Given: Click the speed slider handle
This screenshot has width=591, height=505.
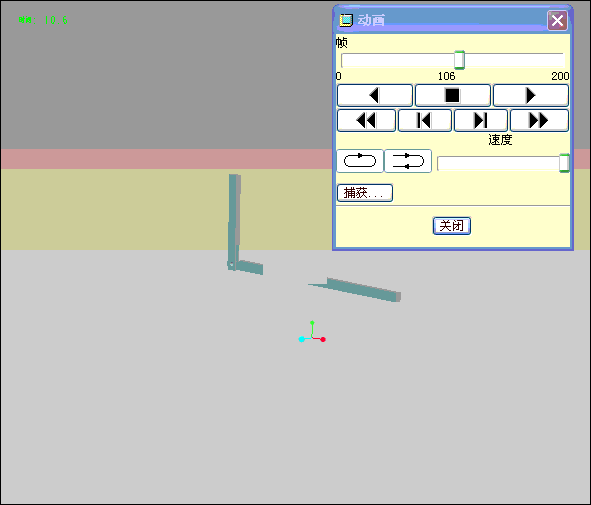Looking at the screenshot, I should coord(564,163).
